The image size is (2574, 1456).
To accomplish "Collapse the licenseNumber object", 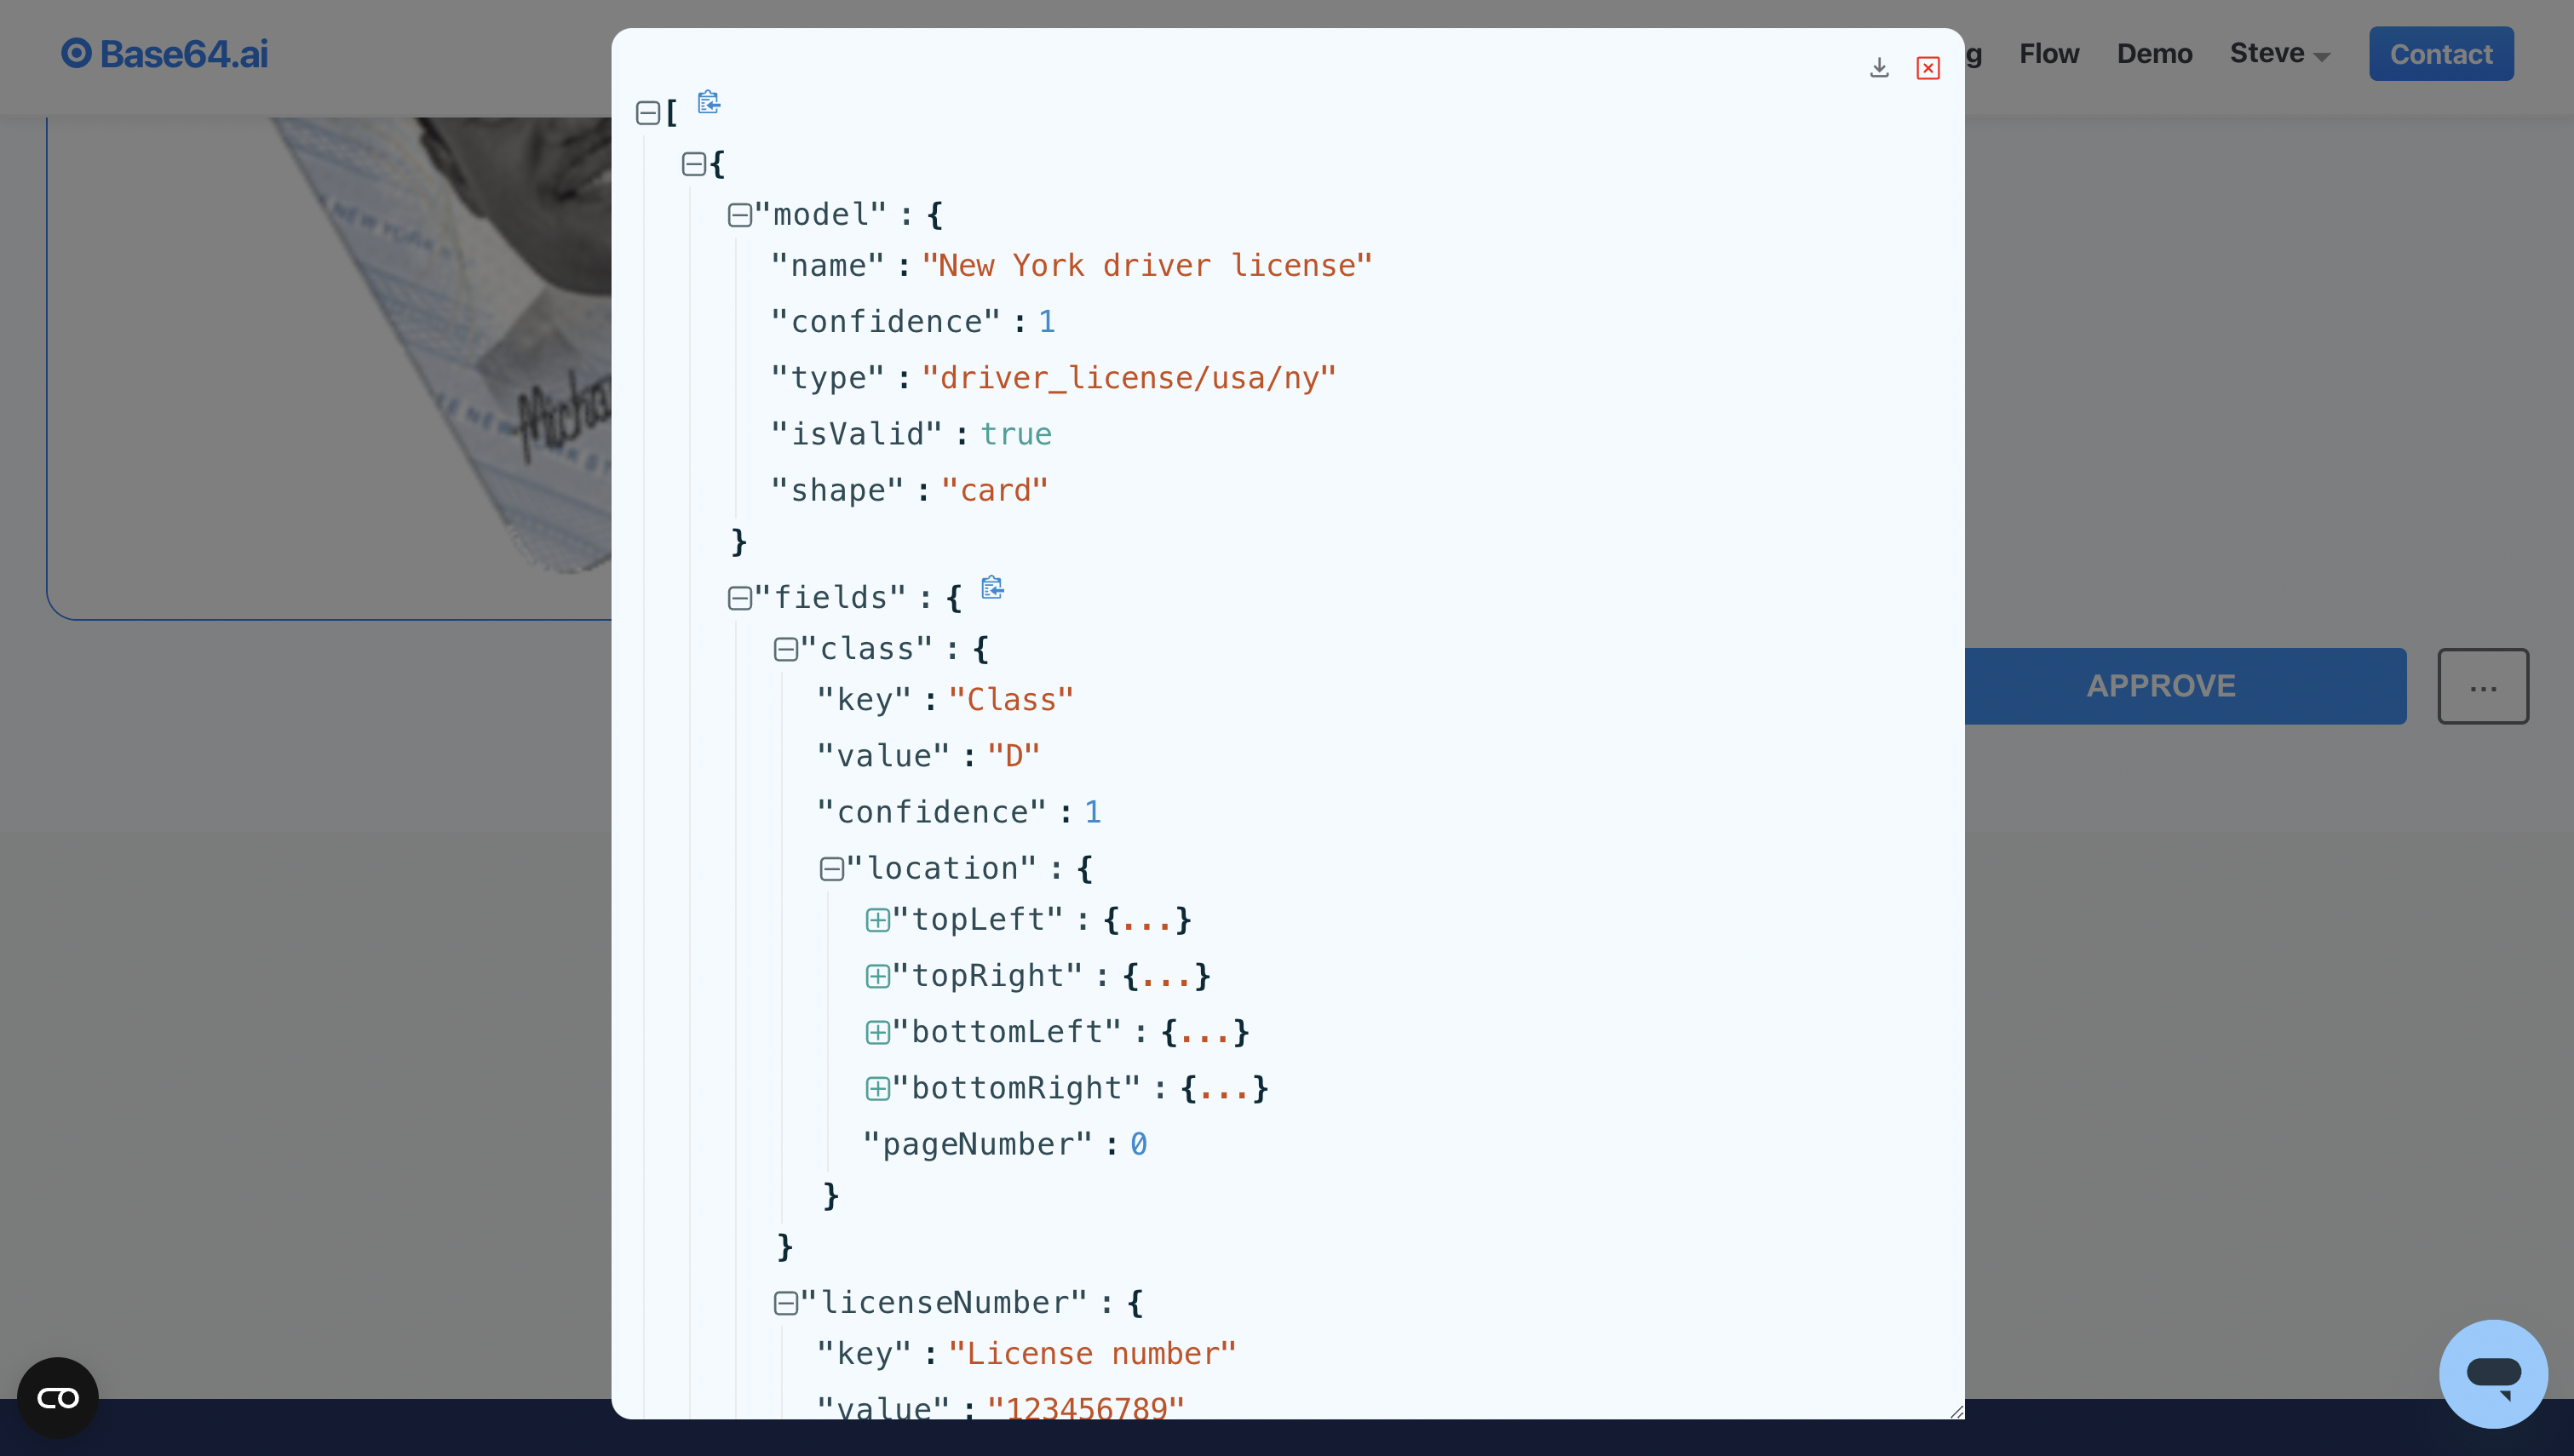I will point(787,1302).
